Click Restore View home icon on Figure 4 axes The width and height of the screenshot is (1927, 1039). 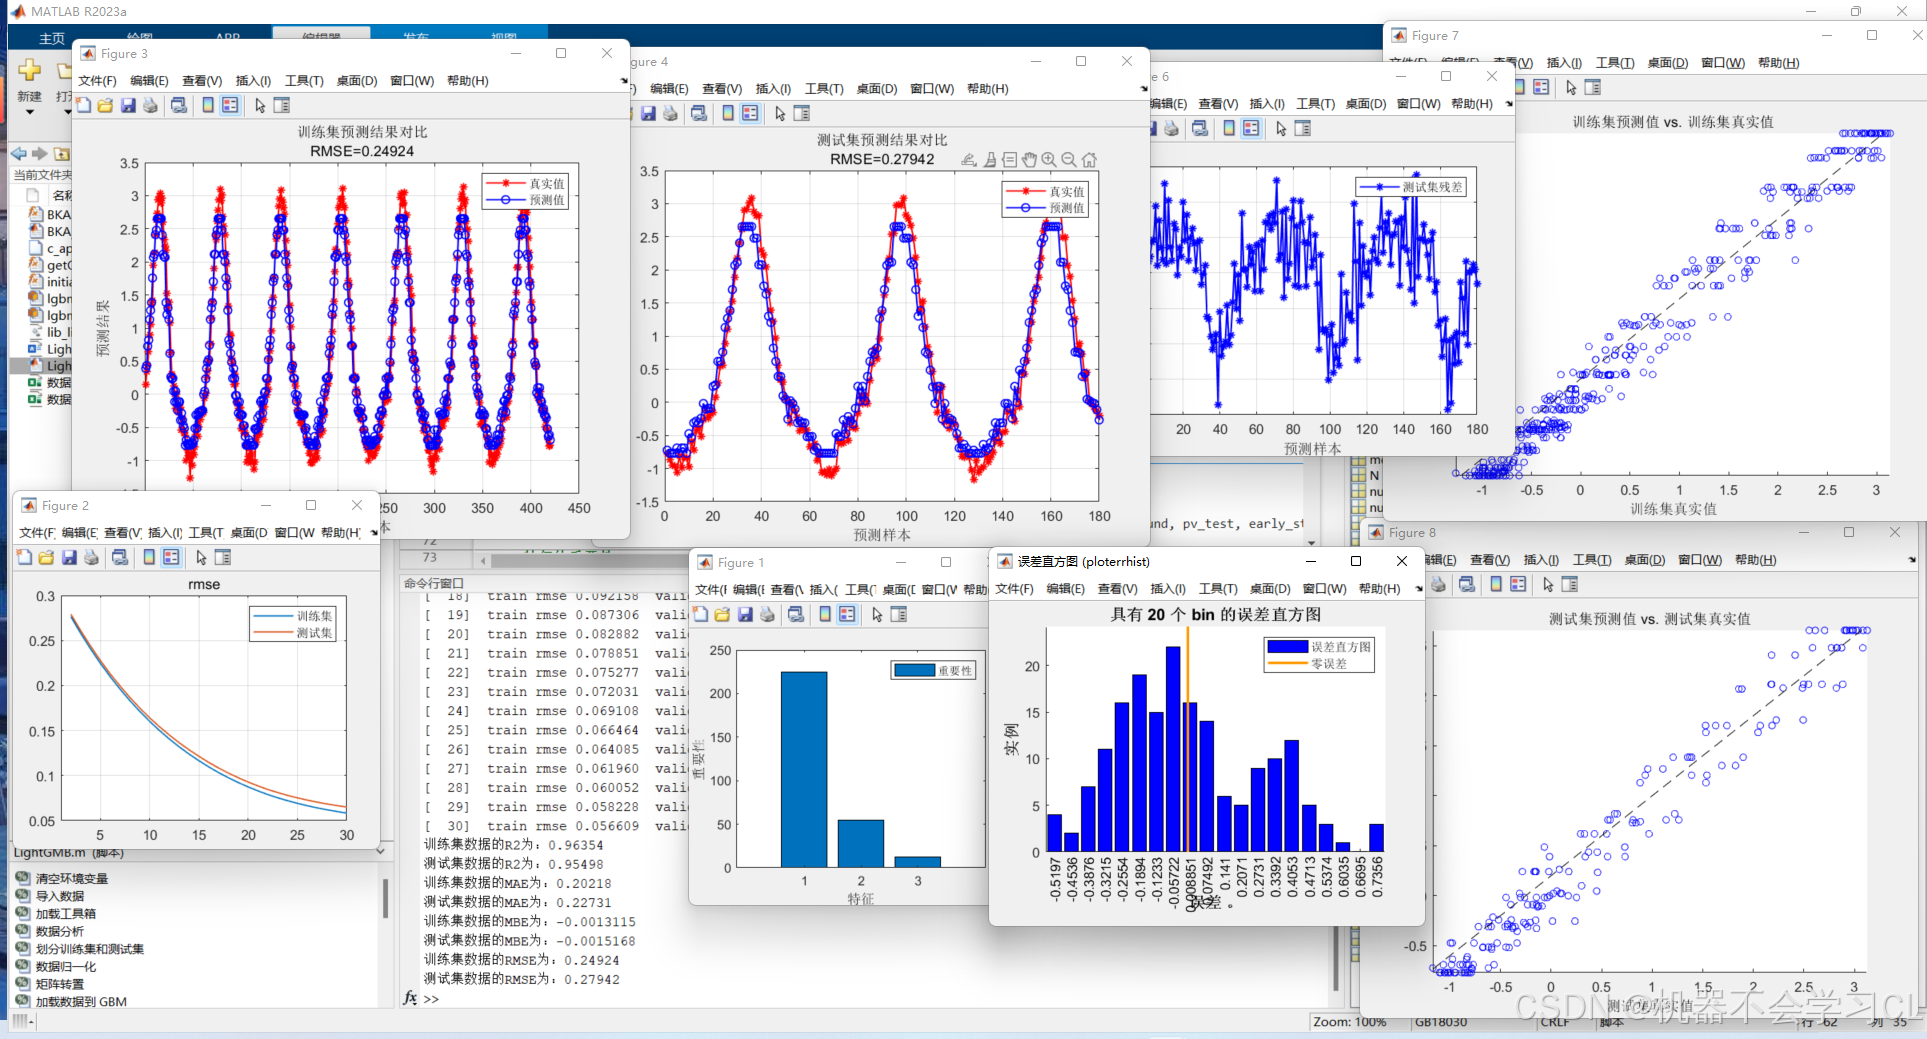(x=1089, y=160)
